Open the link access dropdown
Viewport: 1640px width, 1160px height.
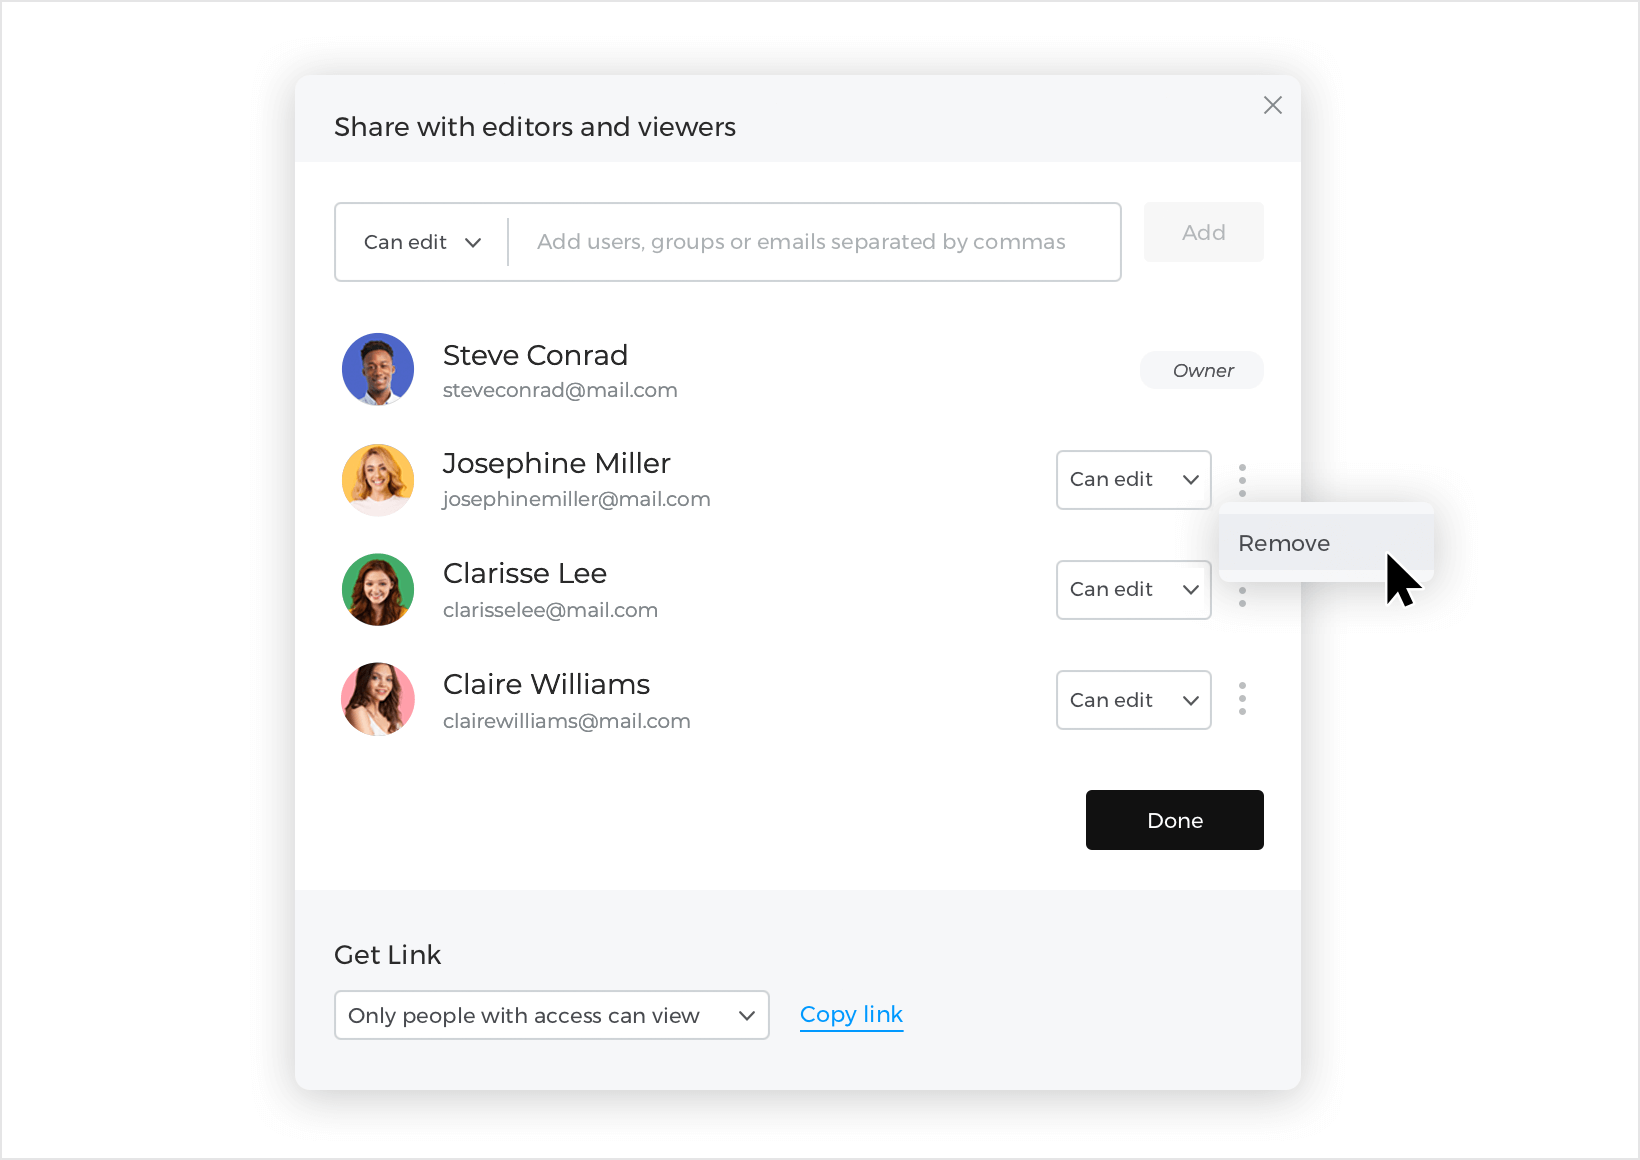pyautogui.click(x=551, y=1015)
